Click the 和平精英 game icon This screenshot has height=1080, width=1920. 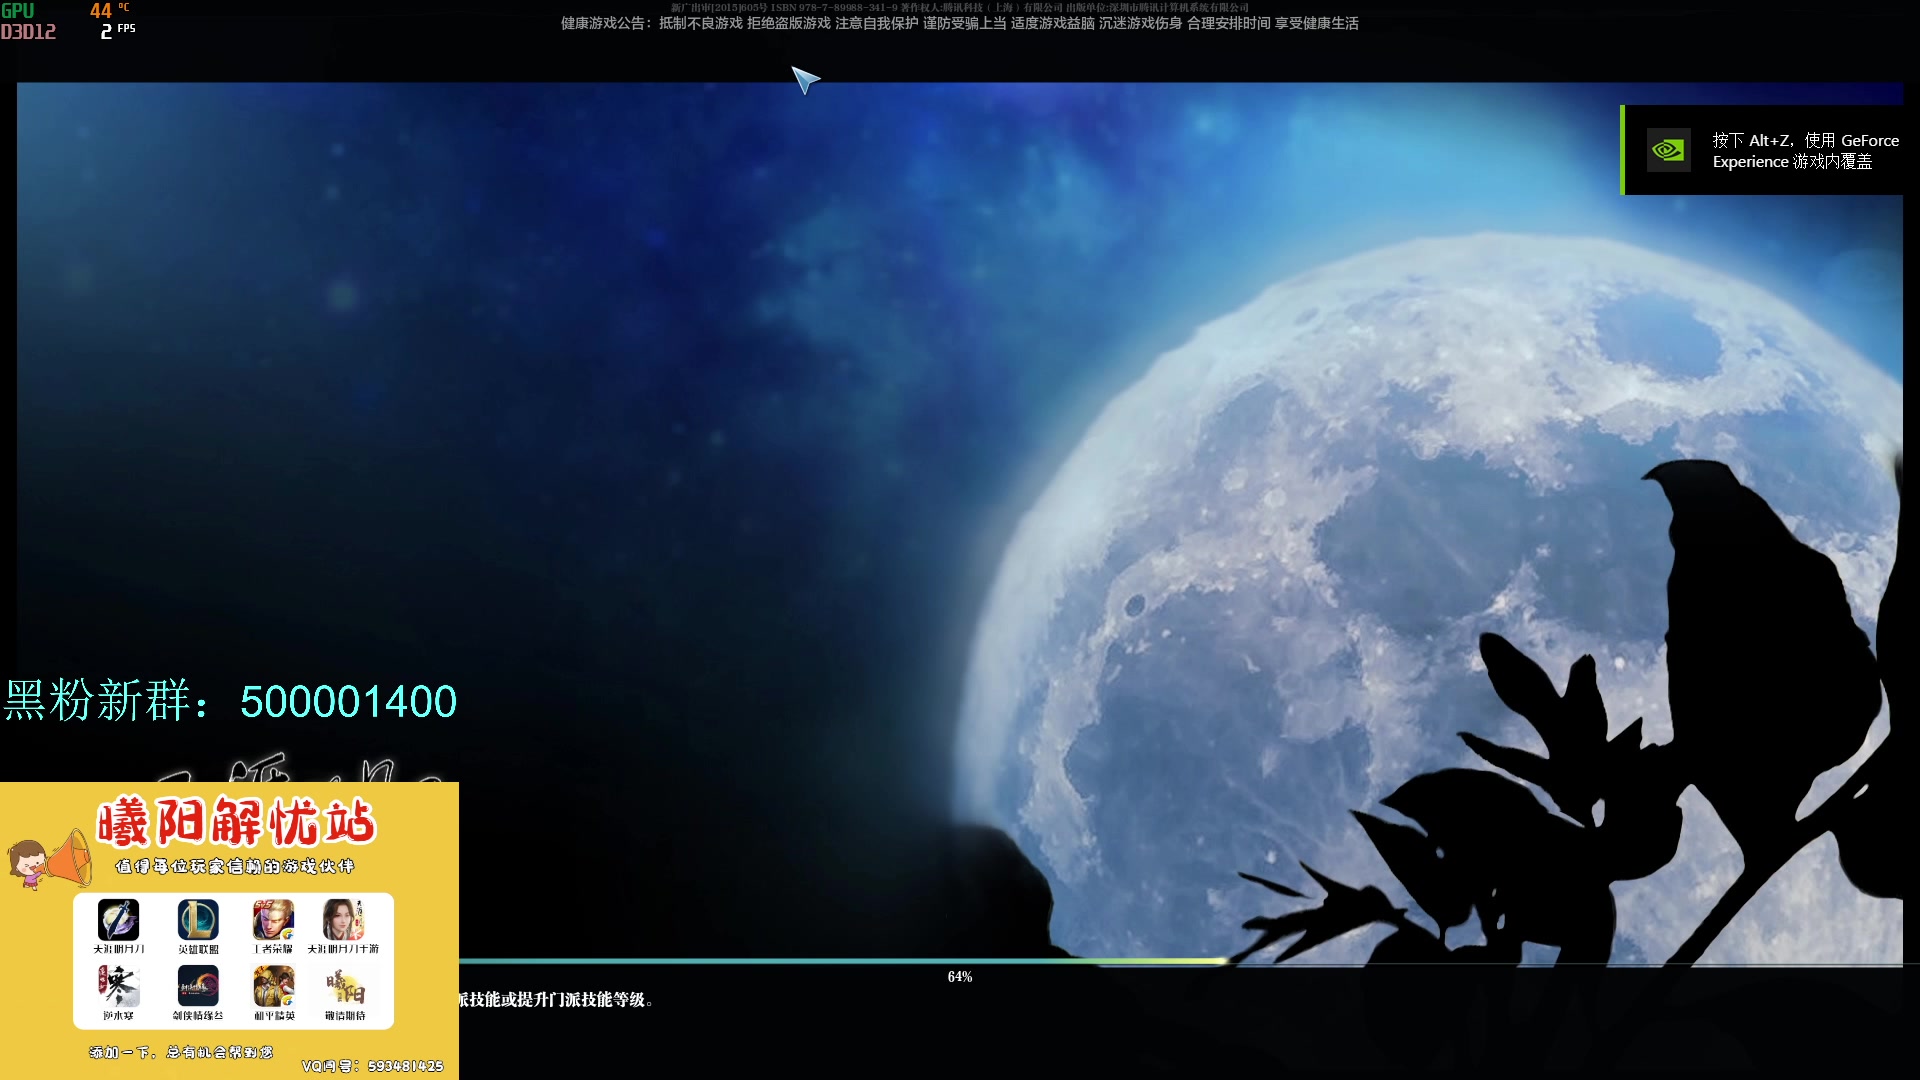coord(273,986)
